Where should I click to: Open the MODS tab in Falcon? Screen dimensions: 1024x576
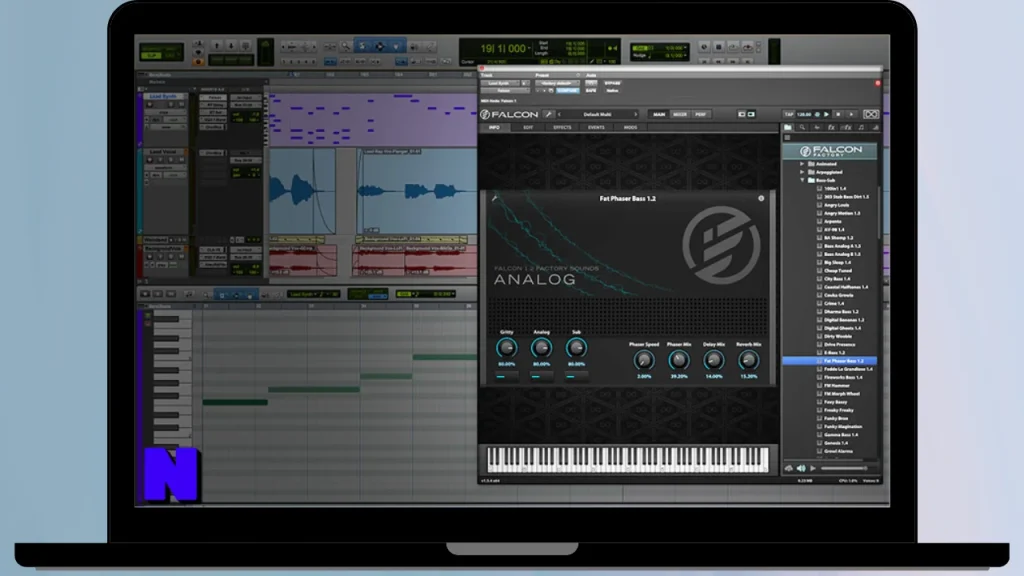[630, 127]
